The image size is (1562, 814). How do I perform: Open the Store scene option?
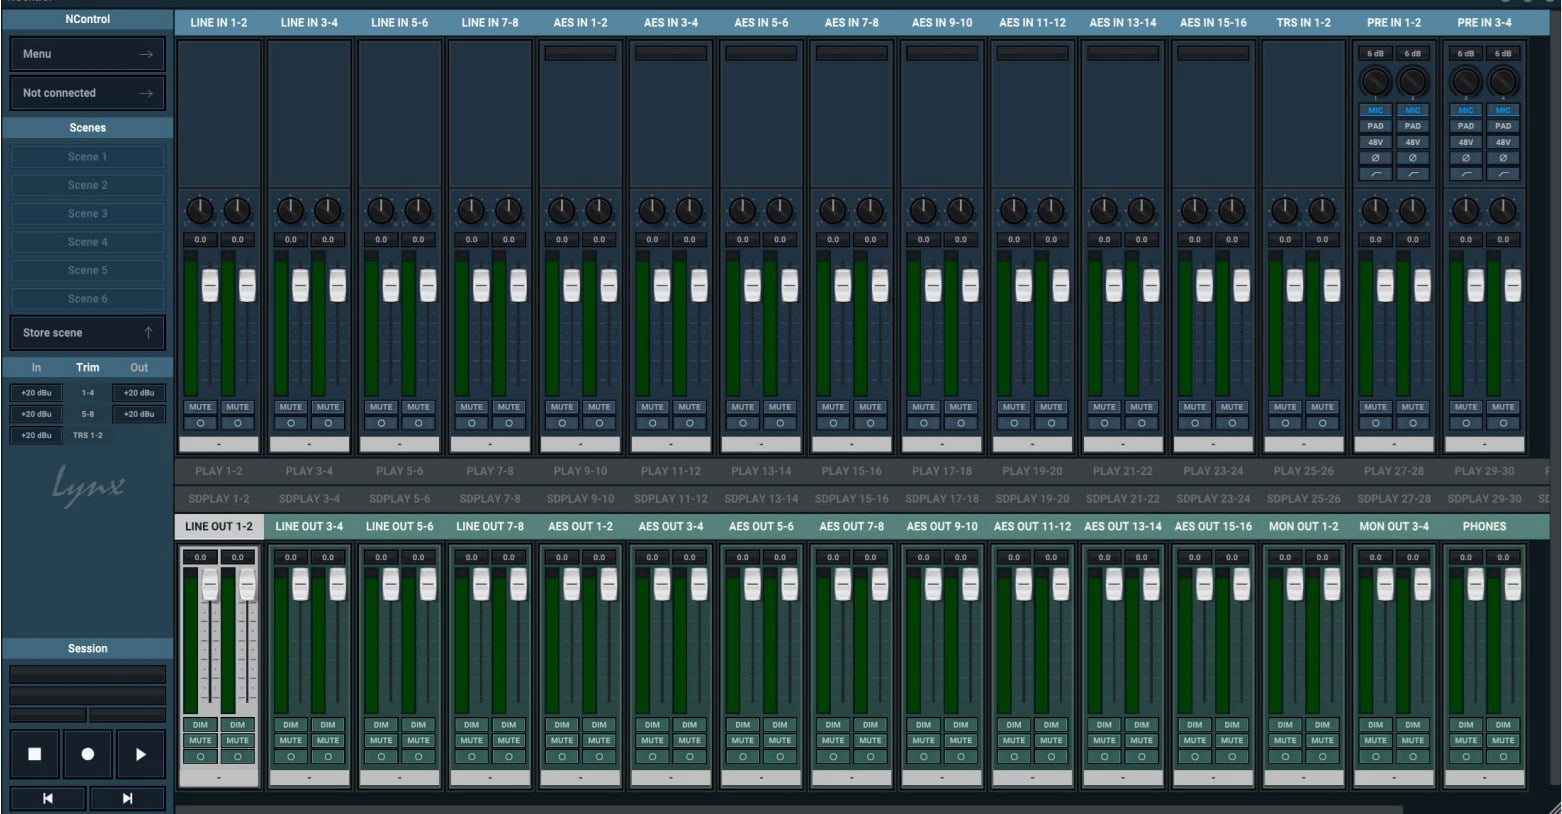click(88, 333)
